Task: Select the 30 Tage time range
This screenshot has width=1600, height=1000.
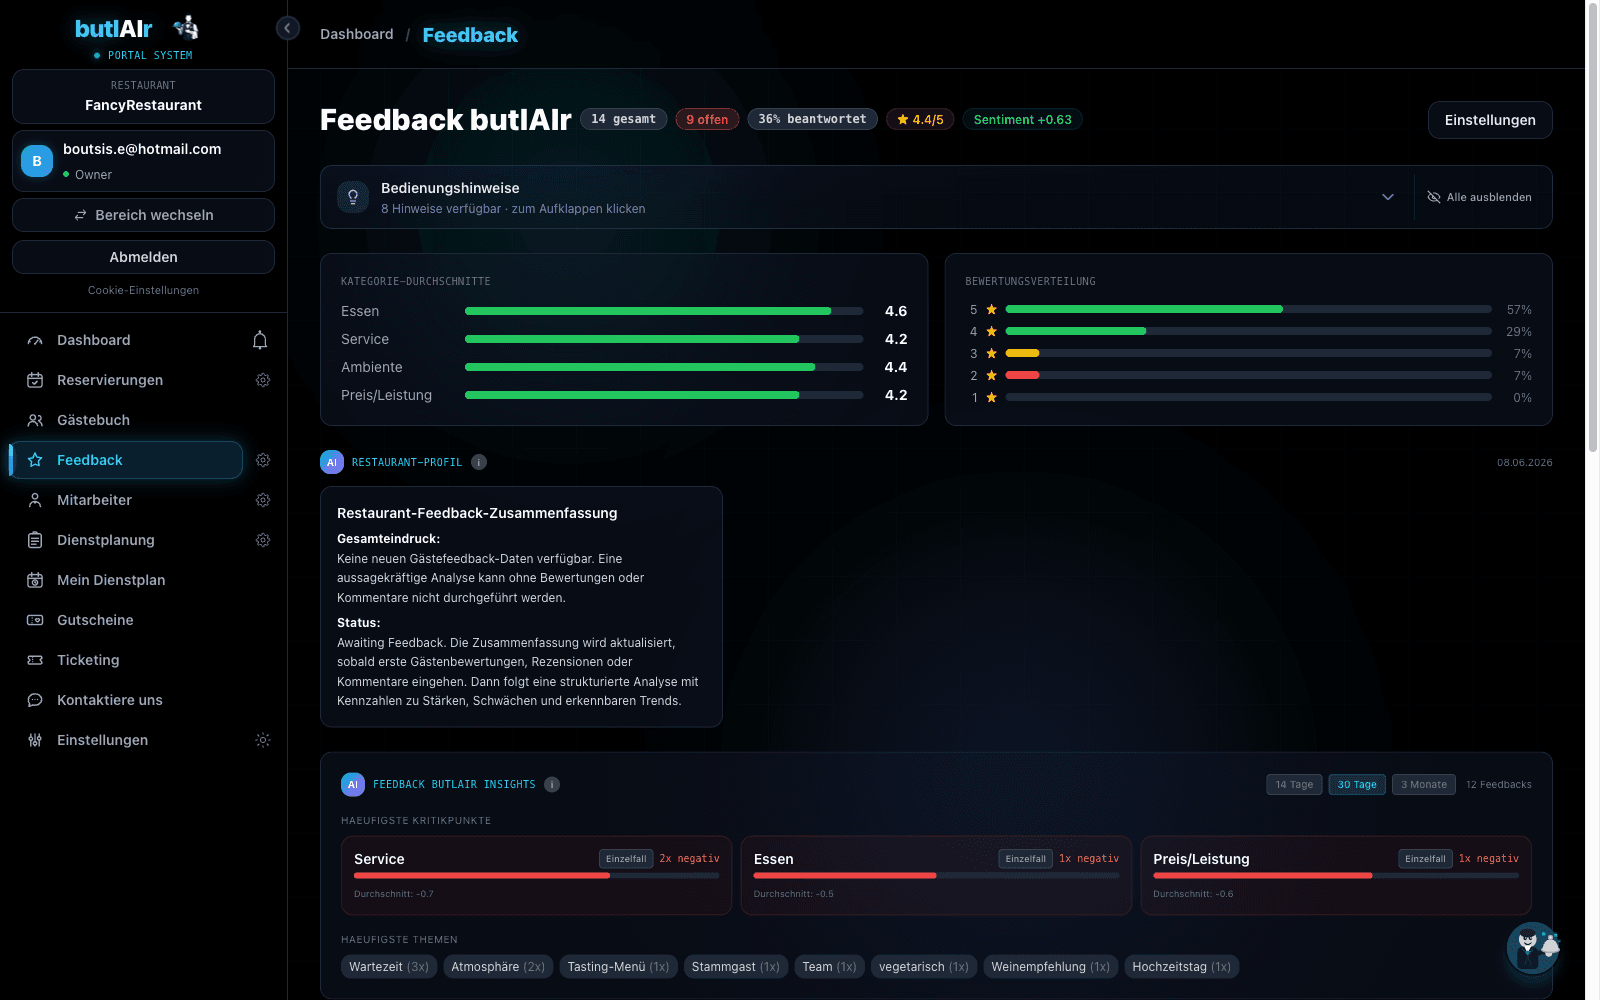Action: tap(1357, 785)
